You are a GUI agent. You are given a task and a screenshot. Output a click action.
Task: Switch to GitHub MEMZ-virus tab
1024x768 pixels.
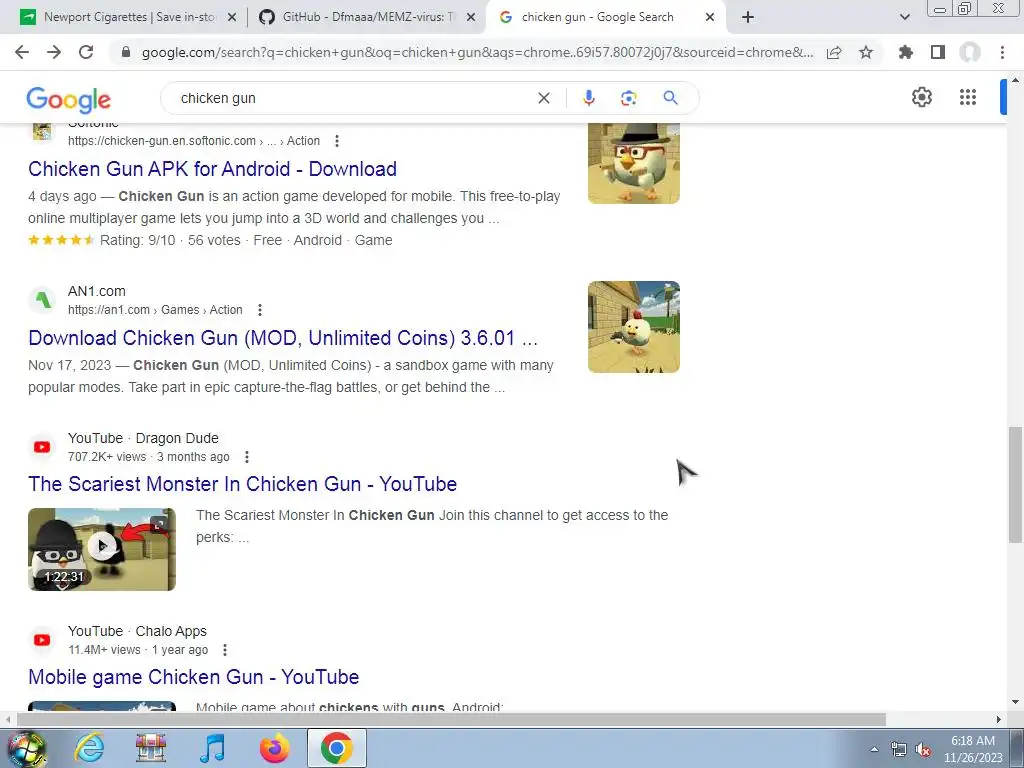point(367,17)
